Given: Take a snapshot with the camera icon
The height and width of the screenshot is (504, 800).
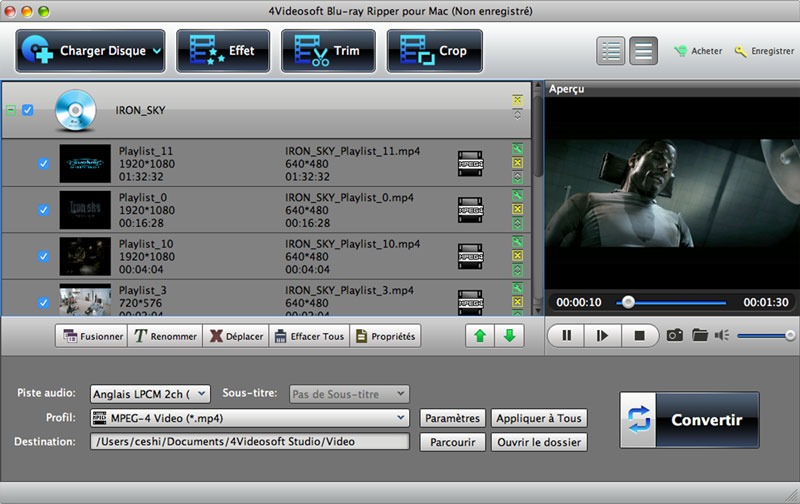Looking at the screenshot, I should (675, 335).
